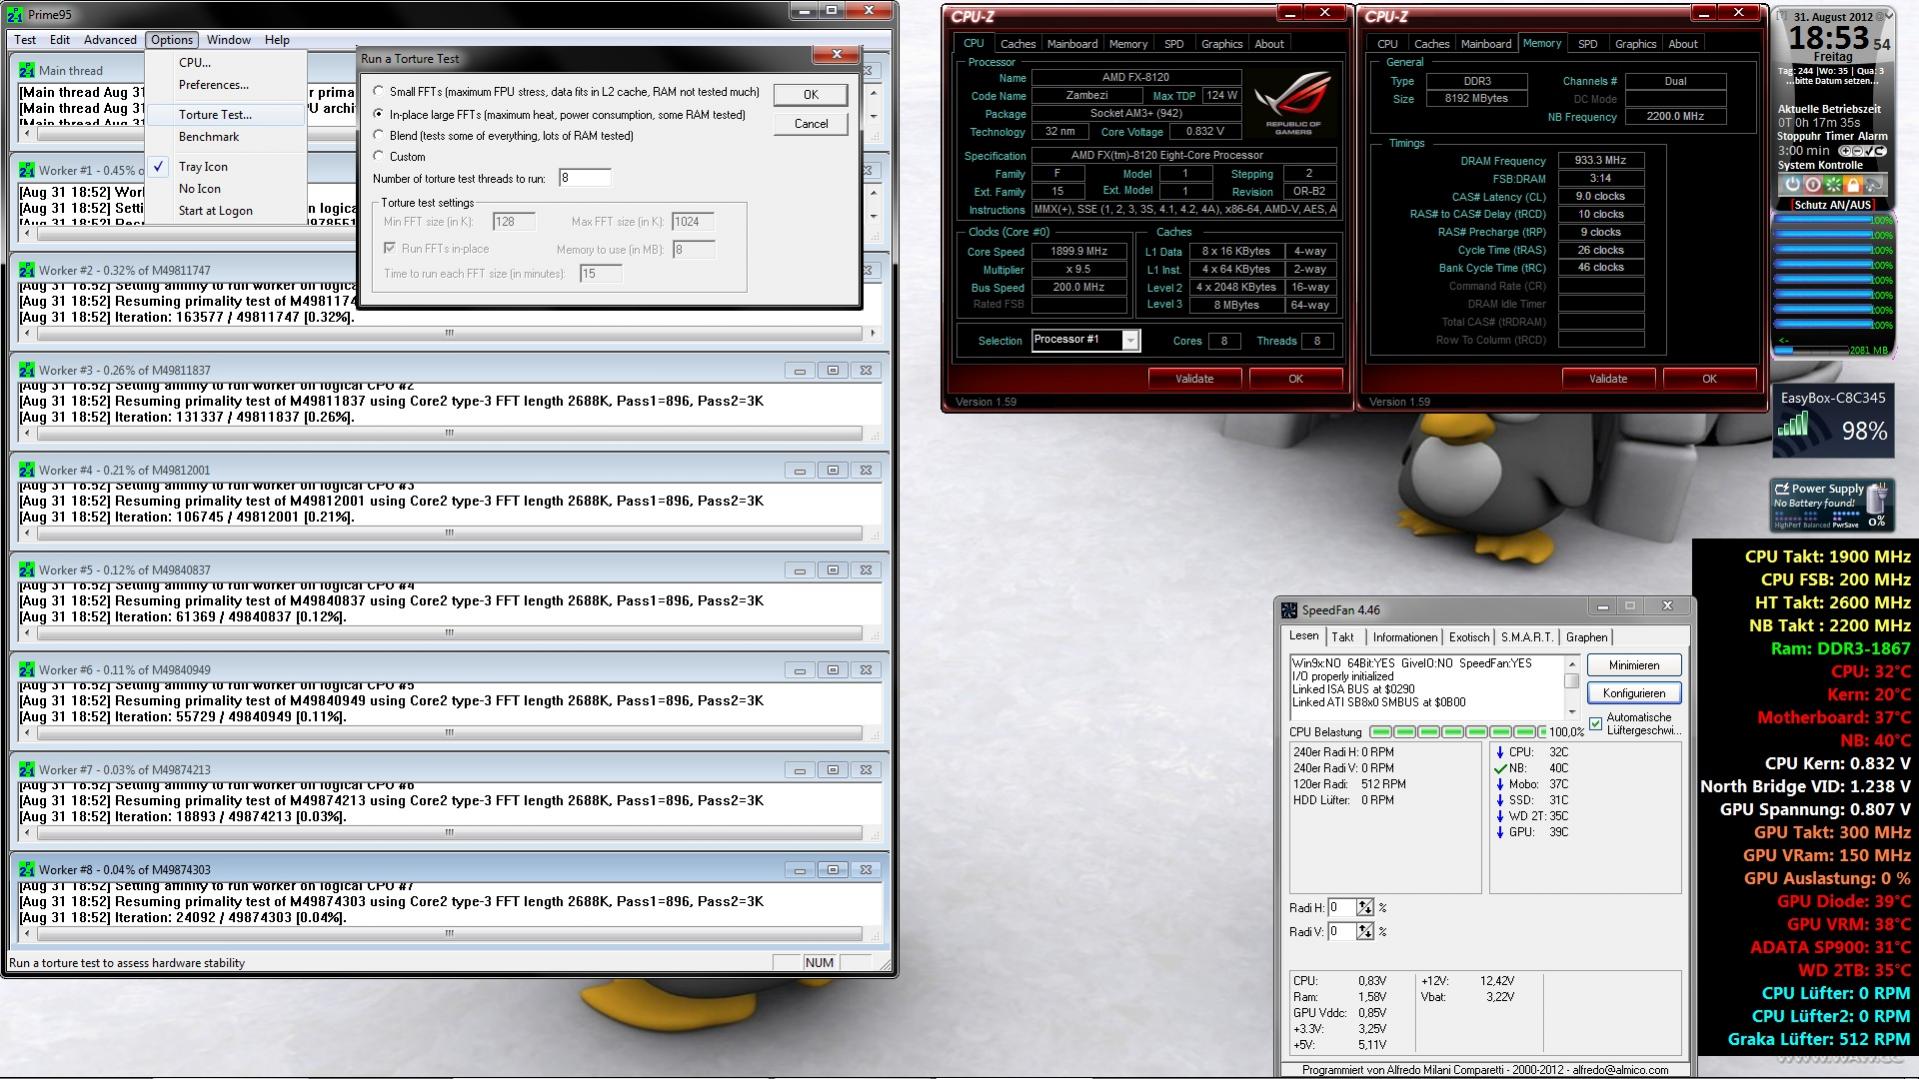Switch to the Mainboard tab in left CPU-Z window

[x=1073, y=44]
